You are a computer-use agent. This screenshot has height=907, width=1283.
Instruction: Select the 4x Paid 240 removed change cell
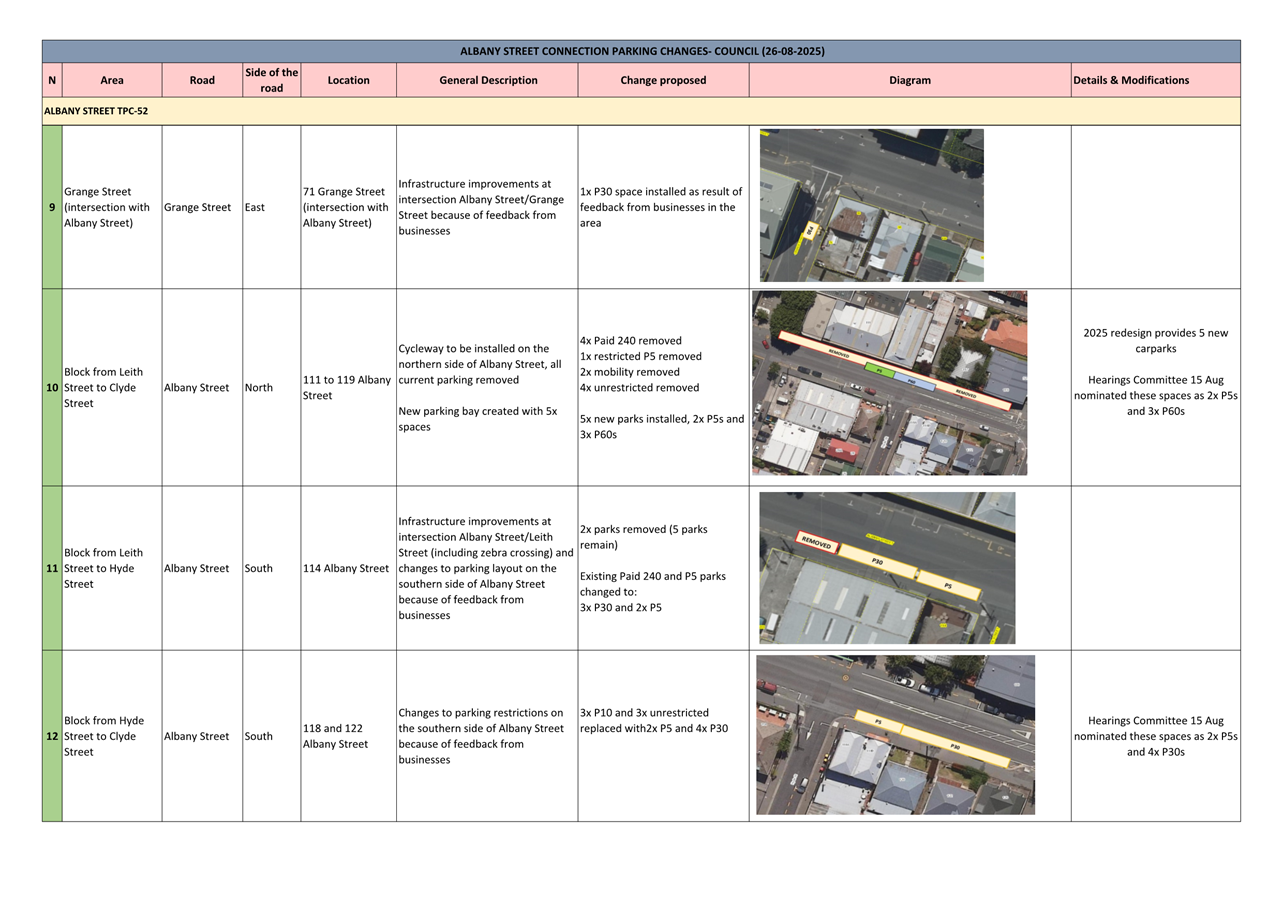coord(662,387)
